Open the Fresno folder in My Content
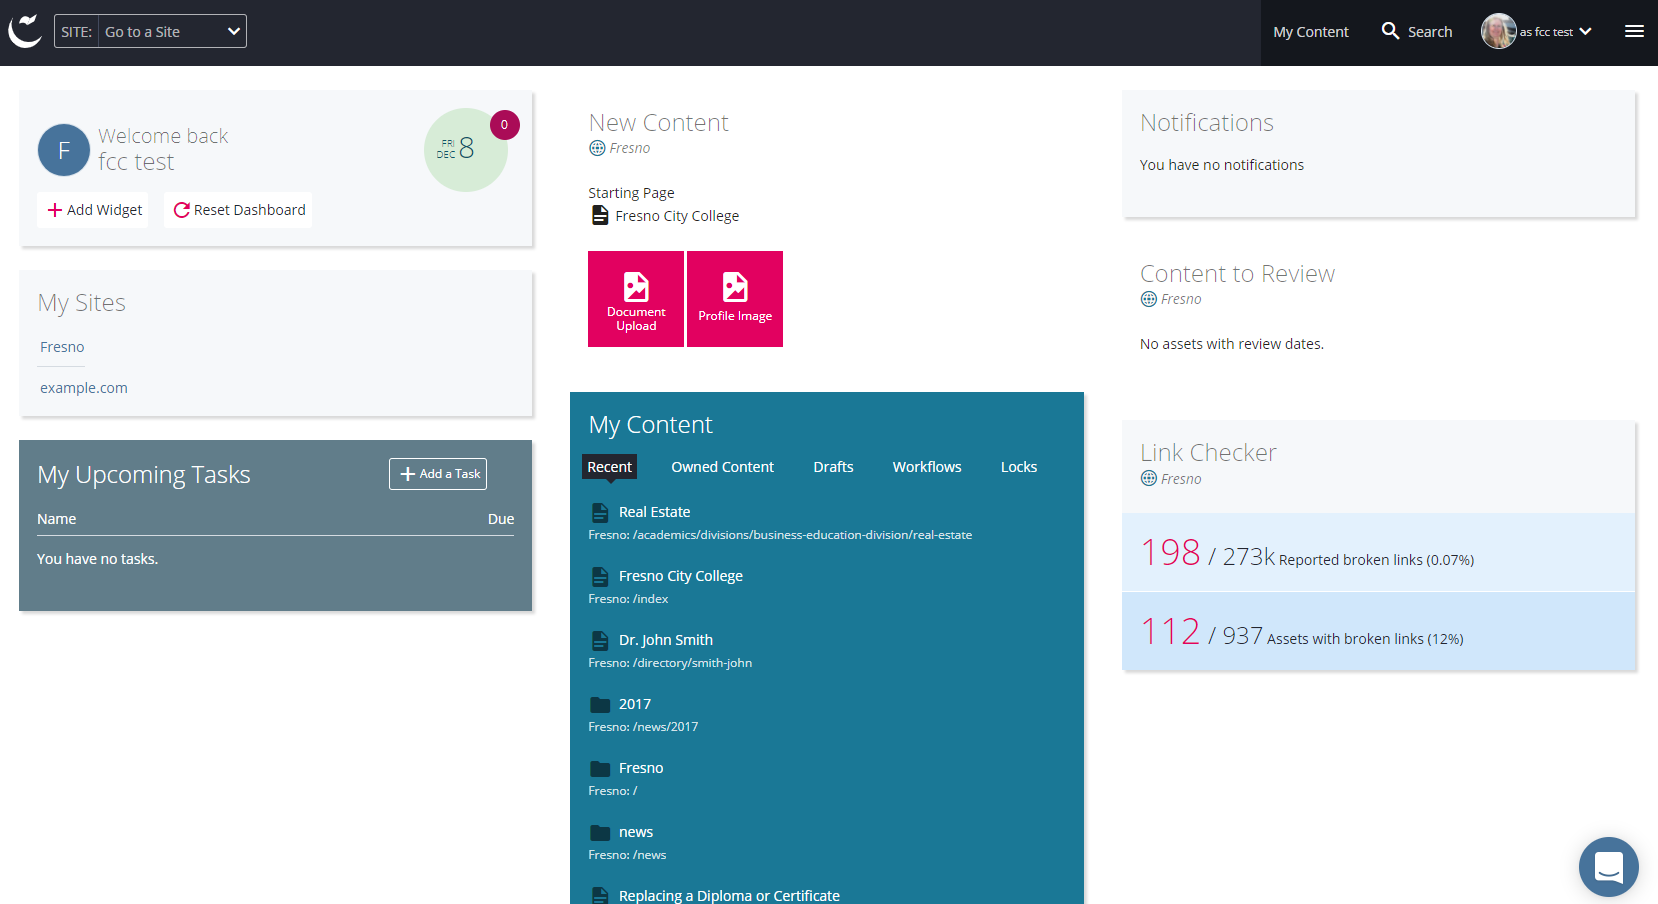This screenshot has width=1658, height=904. (x=640, y=768)
